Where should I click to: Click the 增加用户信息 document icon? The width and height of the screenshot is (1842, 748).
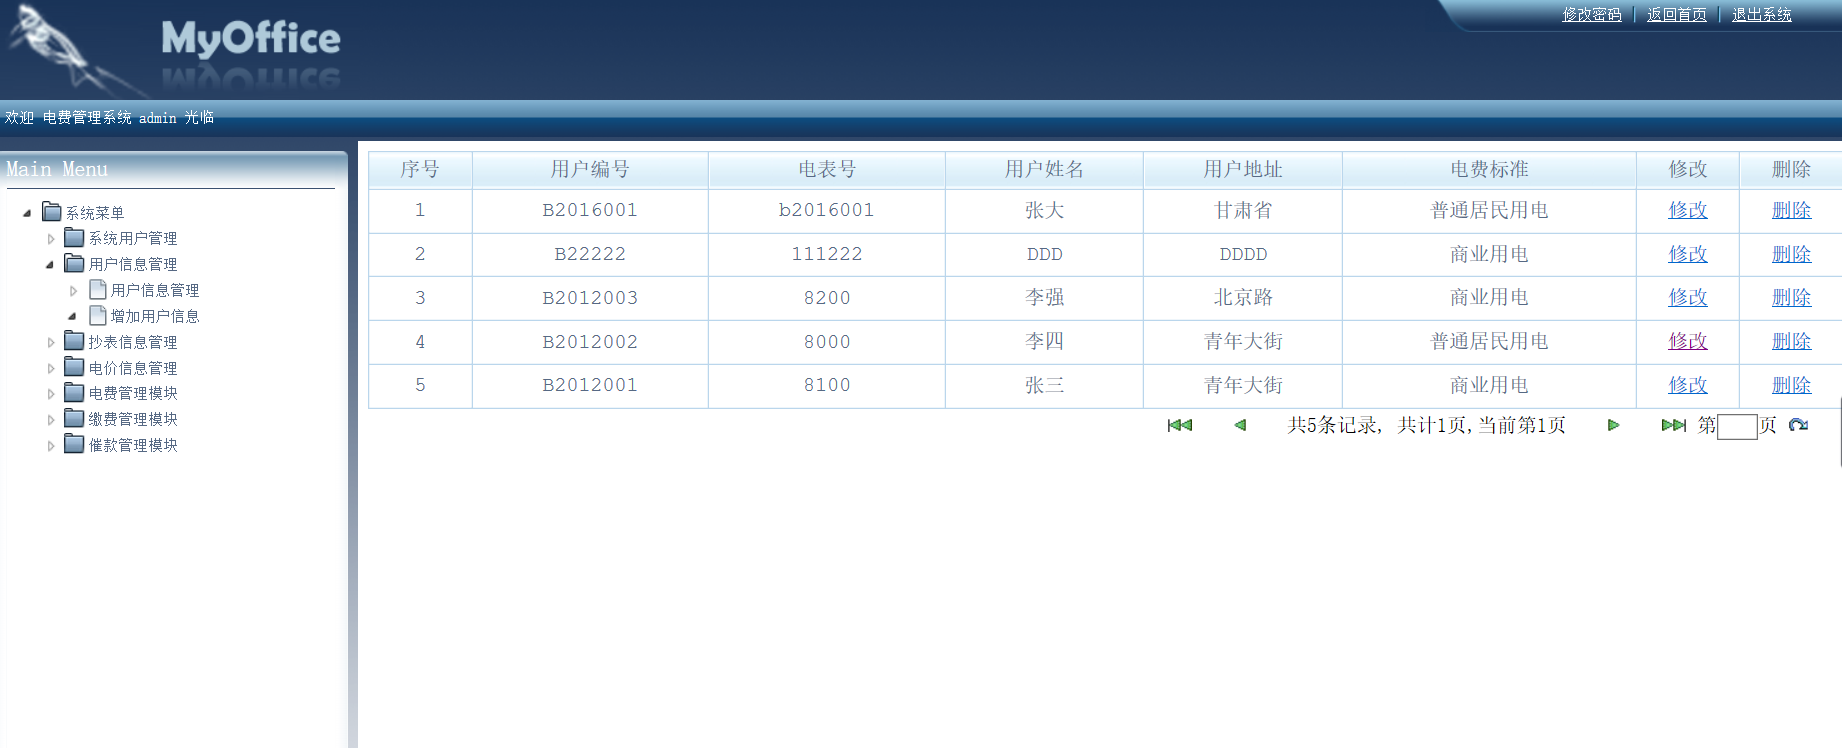point(98,316)
